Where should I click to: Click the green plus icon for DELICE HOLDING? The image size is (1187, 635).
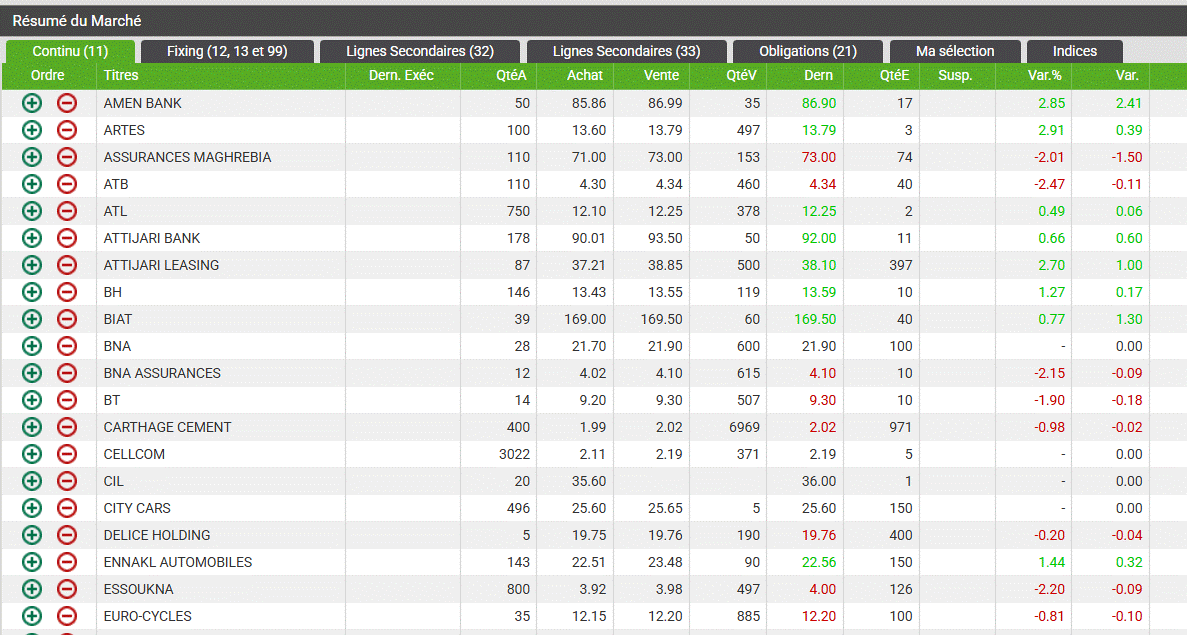pyautogui.click(x=32, y=535)
